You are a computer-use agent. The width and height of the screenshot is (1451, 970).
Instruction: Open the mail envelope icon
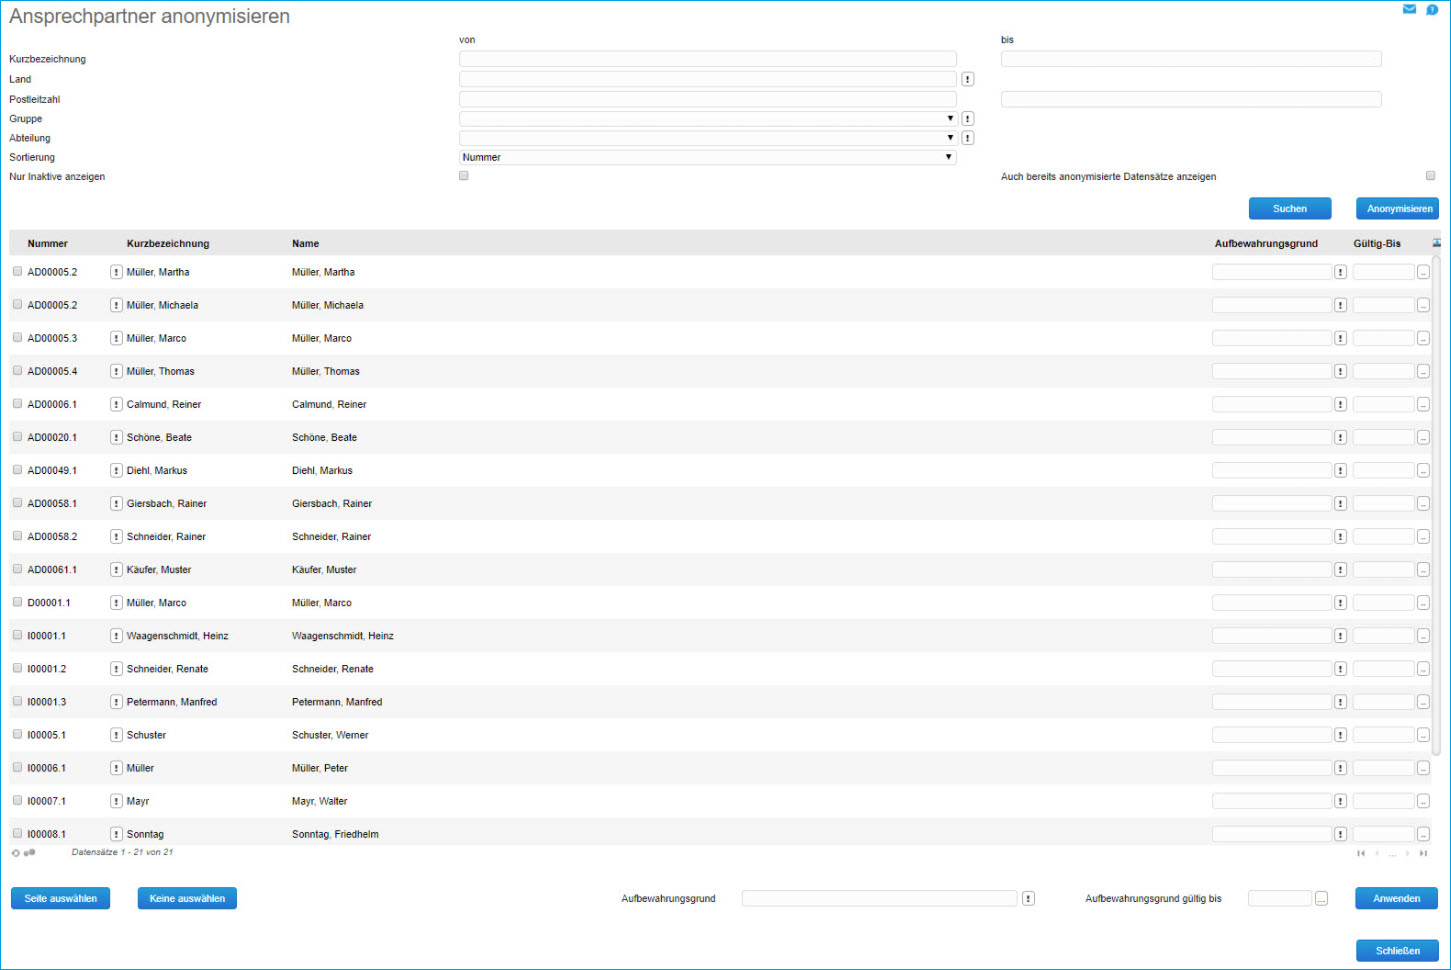click(x=1409, y=9)
